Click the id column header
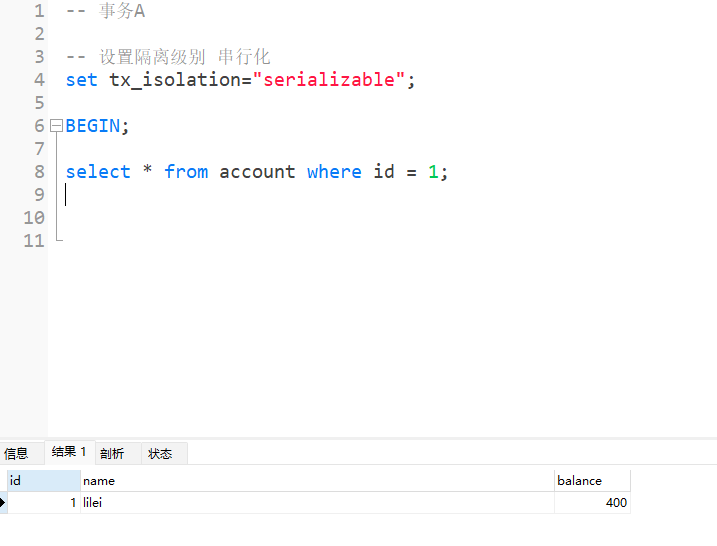The image size is (717, 546). (44, 481)
